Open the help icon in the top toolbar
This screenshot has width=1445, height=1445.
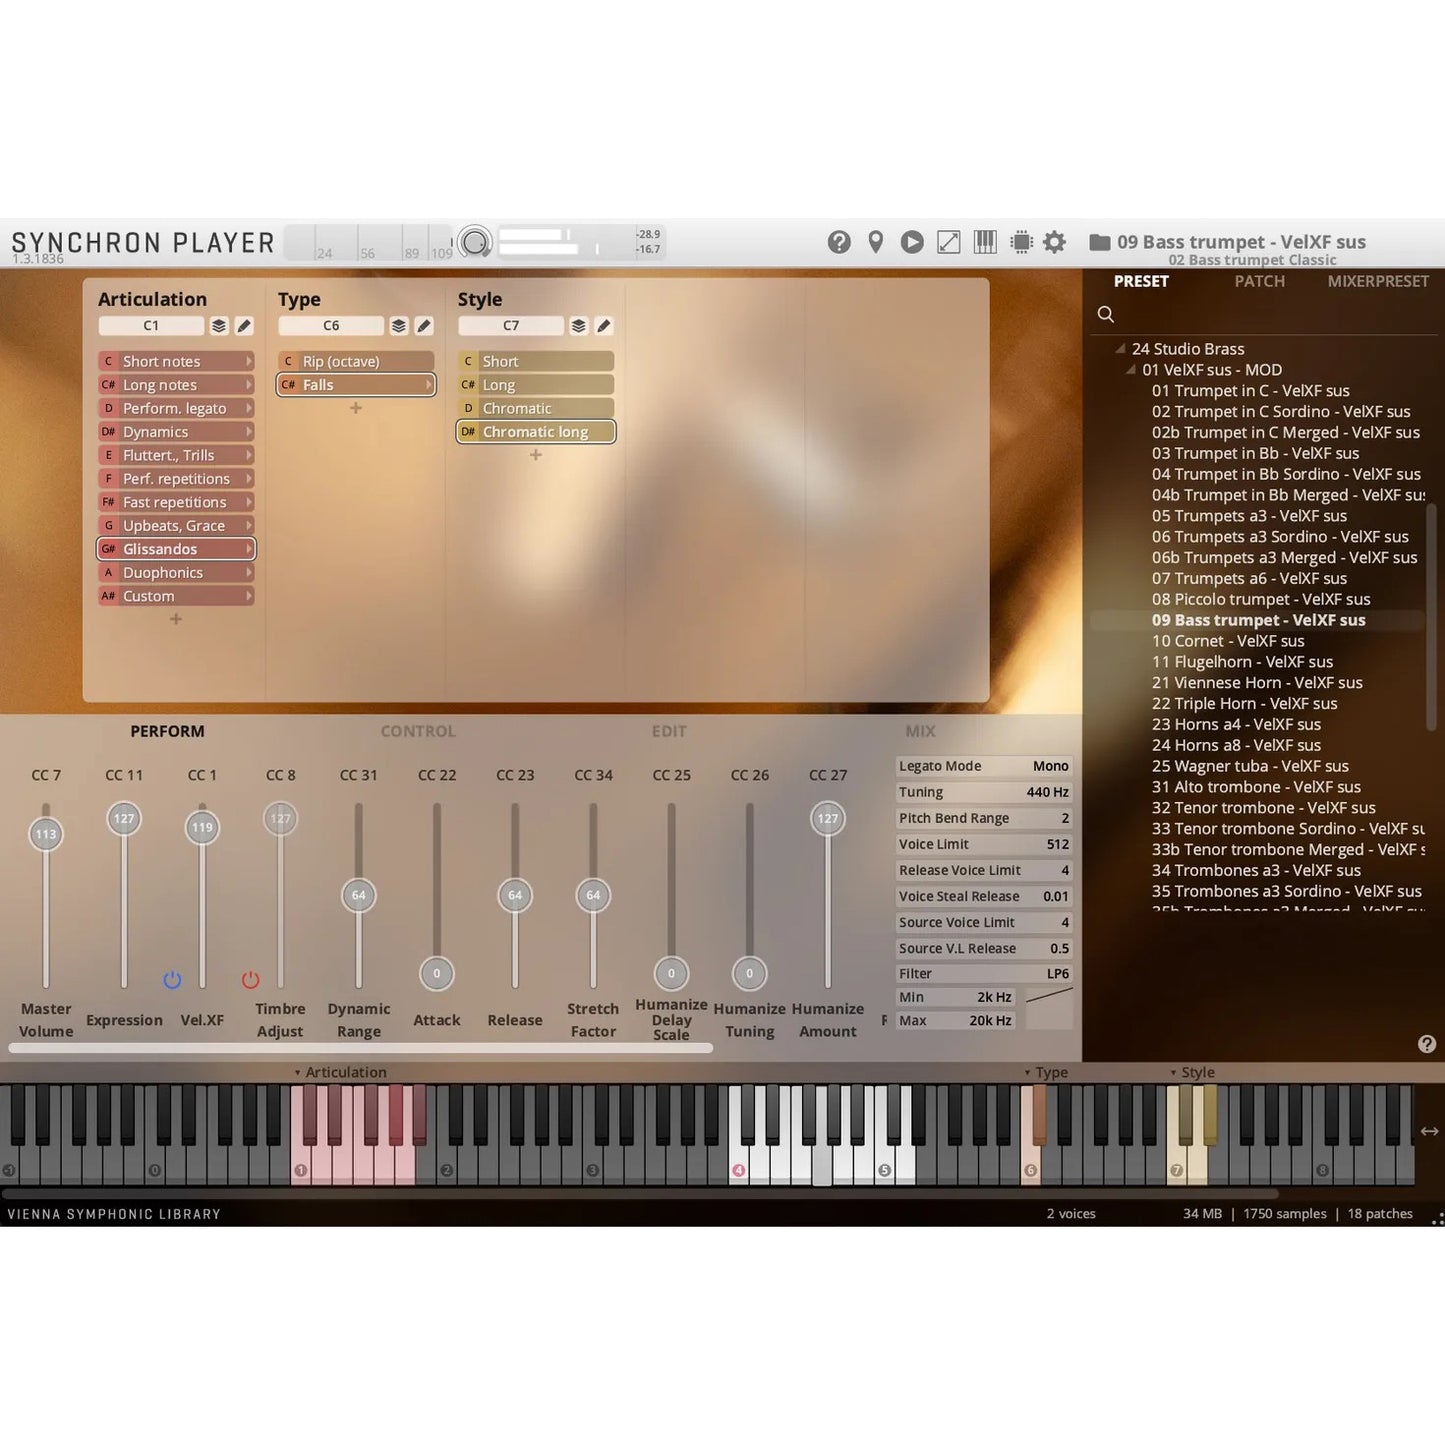[x=839, y=242]
